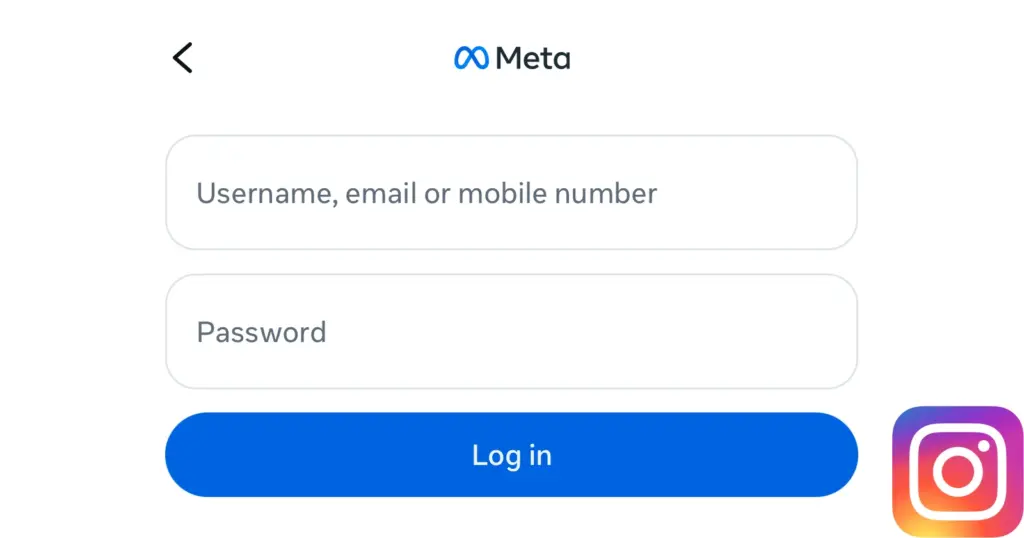Click the "Username, email or mobile number" placeholder

coord(426,192)
